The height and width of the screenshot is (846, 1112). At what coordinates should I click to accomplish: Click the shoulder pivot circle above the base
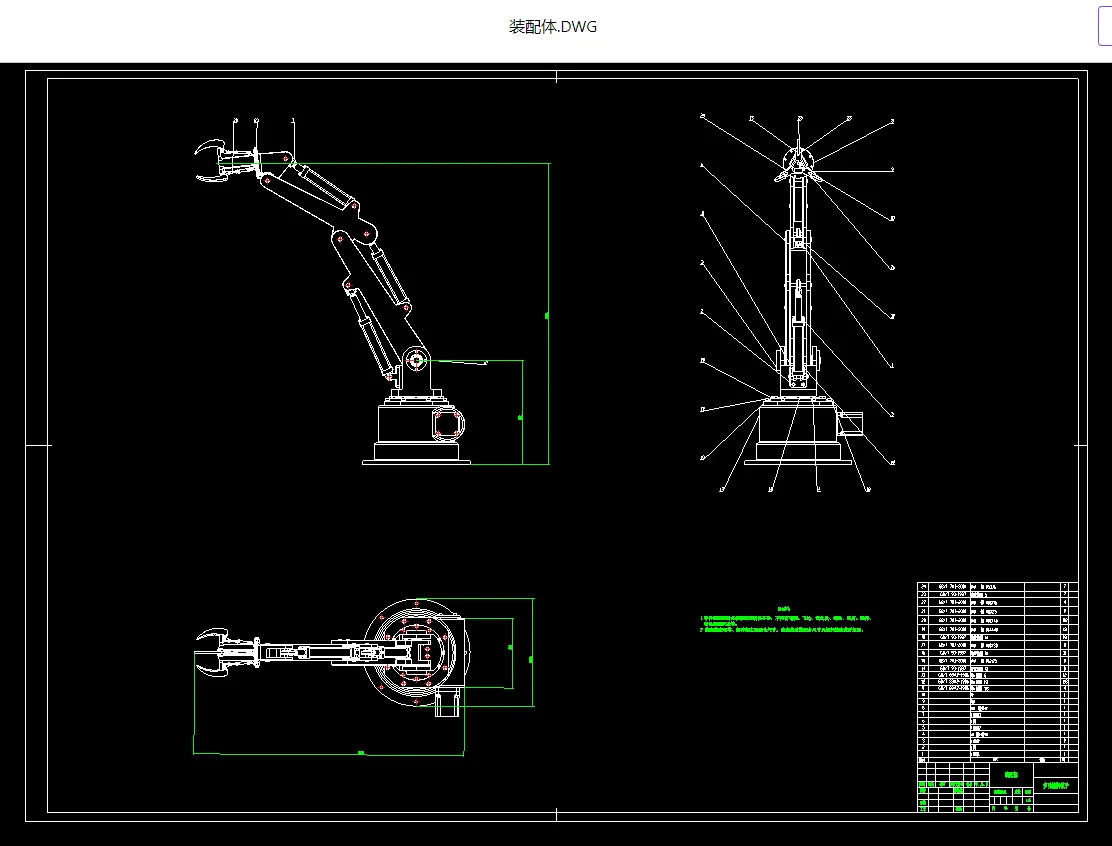(416, 361)
